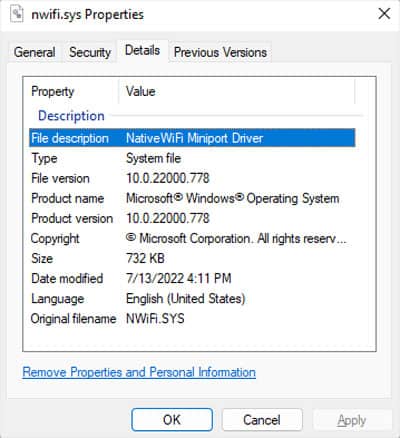Select the Copyright property label
Screen dimensions: 400x438
coord(55,239)
